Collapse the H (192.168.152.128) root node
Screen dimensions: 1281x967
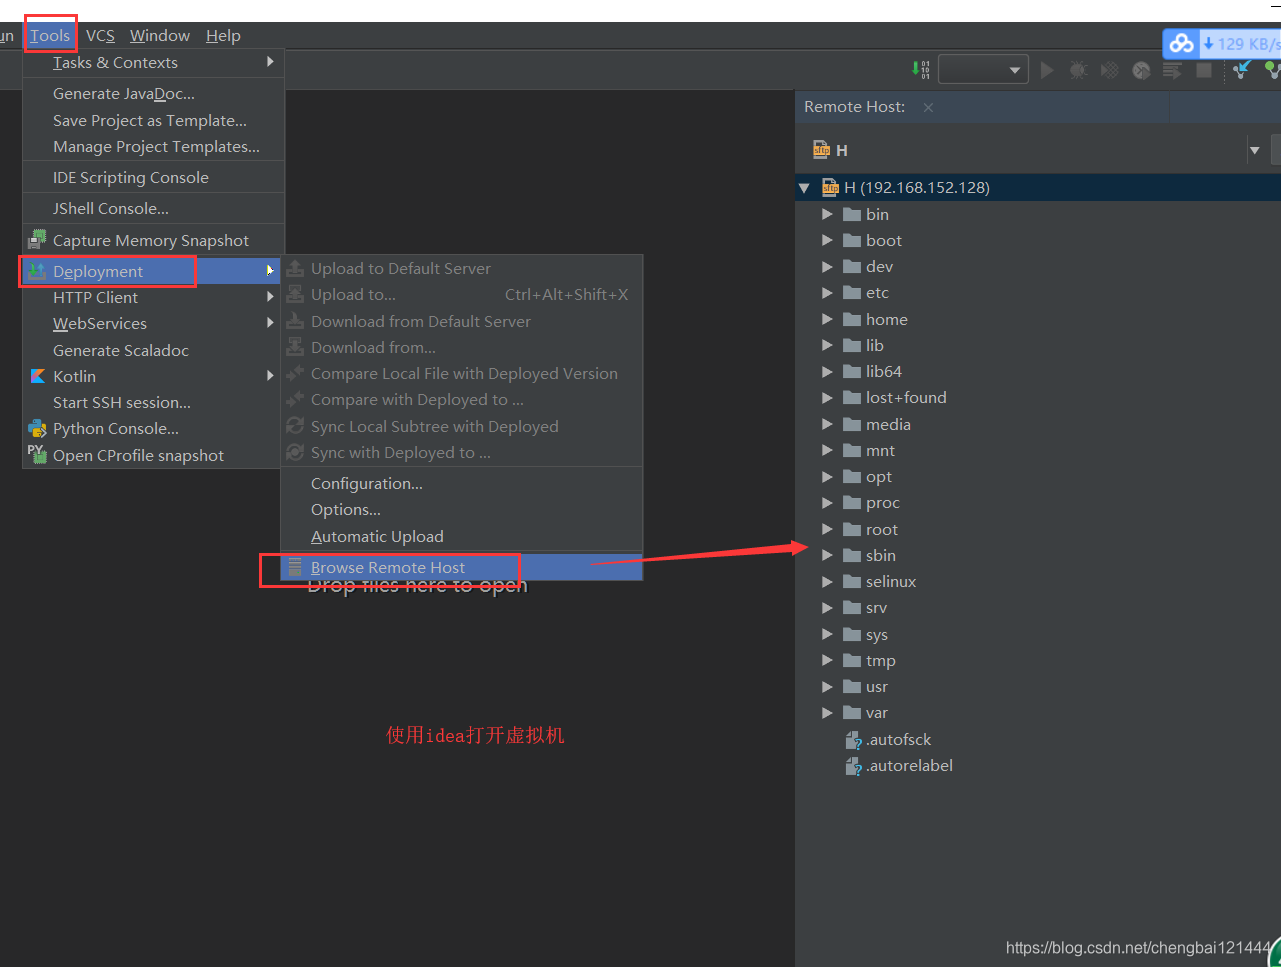click(804, 188)
